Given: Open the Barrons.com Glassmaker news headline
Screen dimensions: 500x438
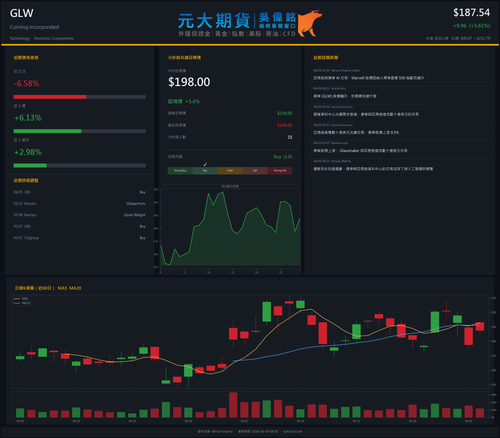Looking at the screenshot, I should pos(360,151).
